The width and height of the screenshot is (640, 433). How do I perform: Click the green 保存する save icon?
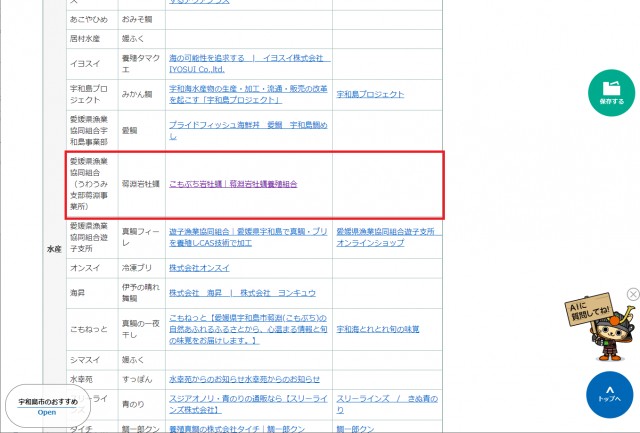[x=611, y=93]
